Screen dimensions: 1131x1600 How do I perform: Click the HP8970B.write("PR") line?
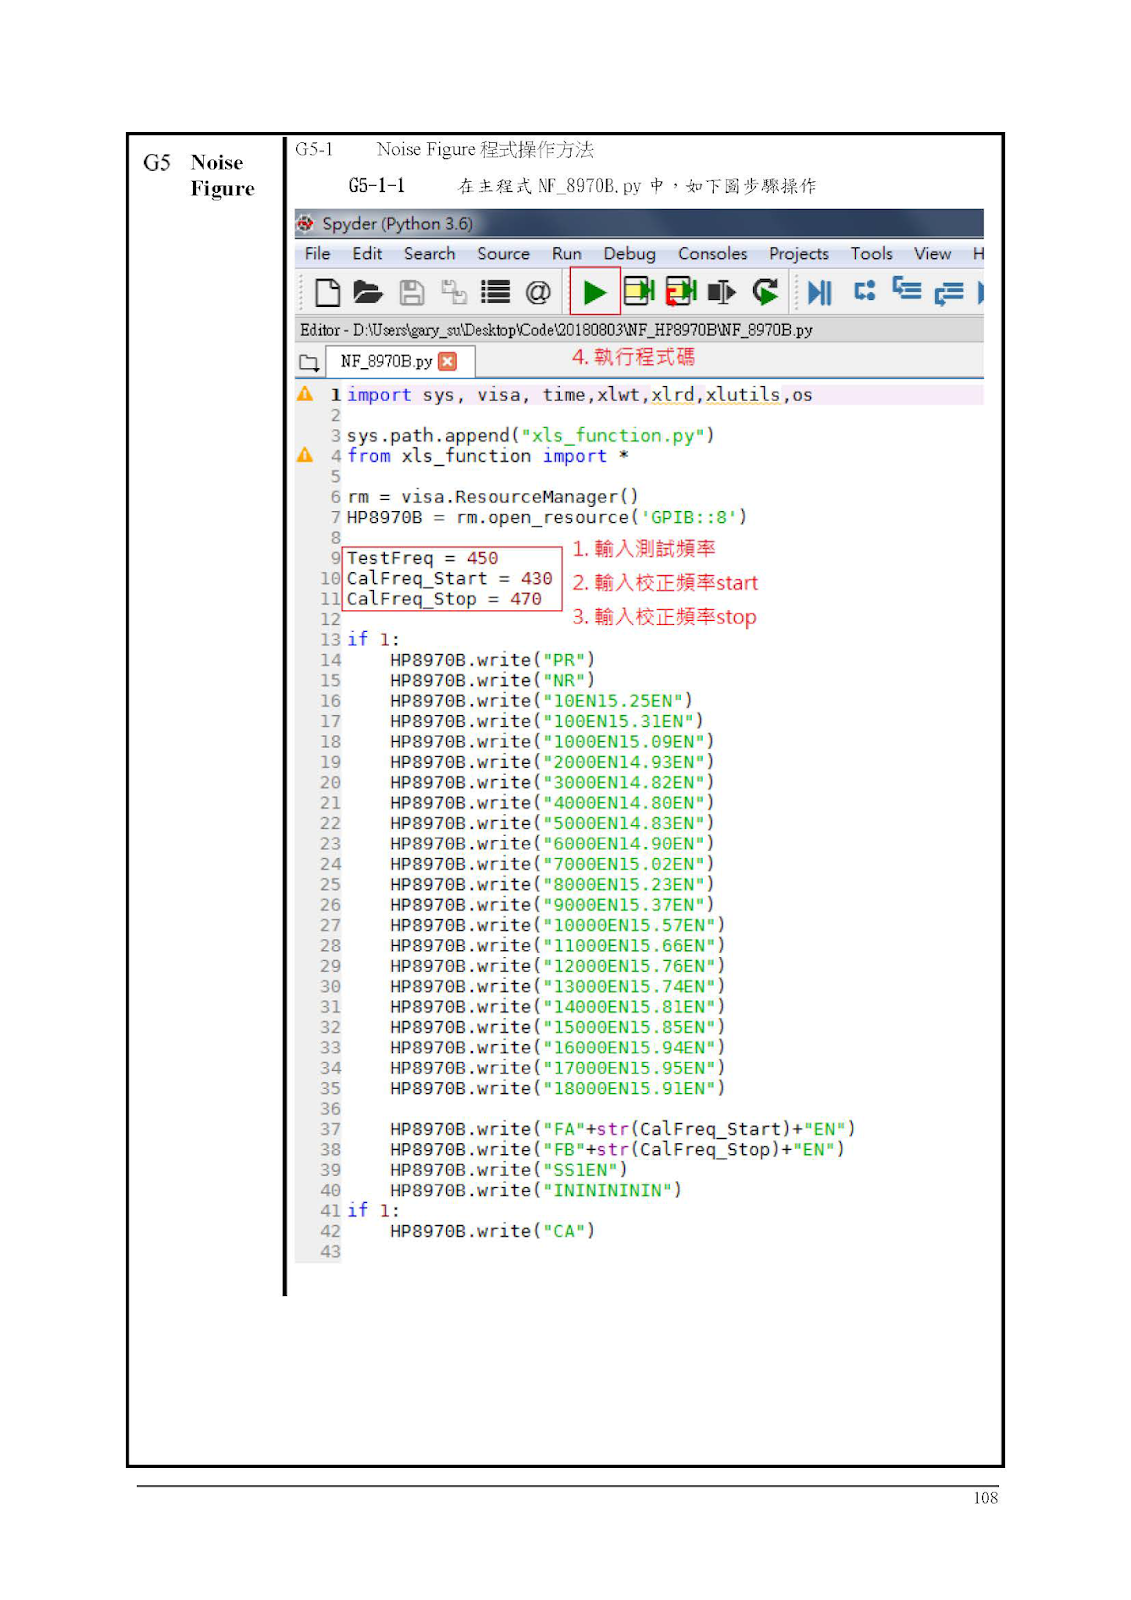492,660
